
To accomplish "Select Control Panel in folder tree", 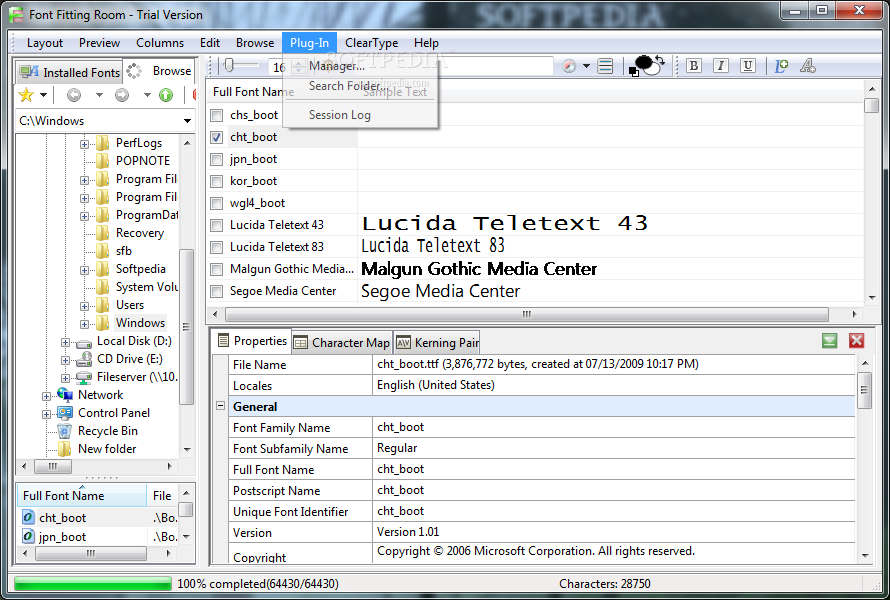I will click(x=114, y=413).
